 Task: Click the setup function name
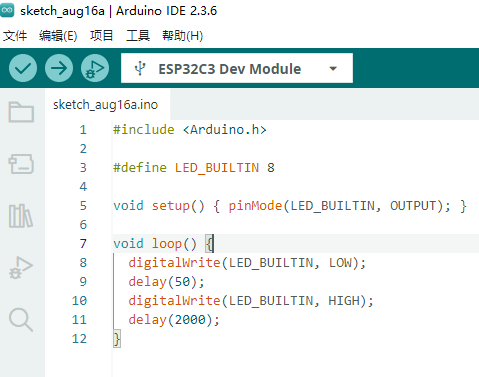tap(171, 206)
